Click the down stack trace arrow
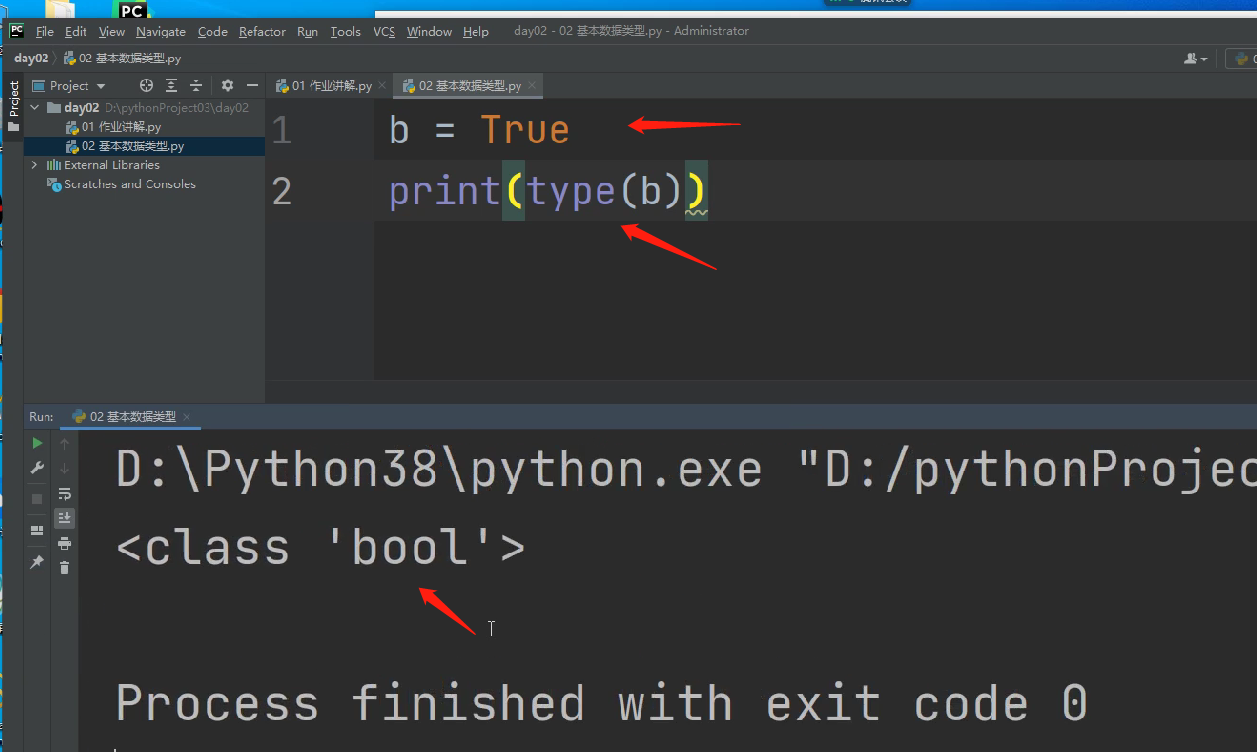Screen dimensions: 1257x752 click(x=65, y=468)
